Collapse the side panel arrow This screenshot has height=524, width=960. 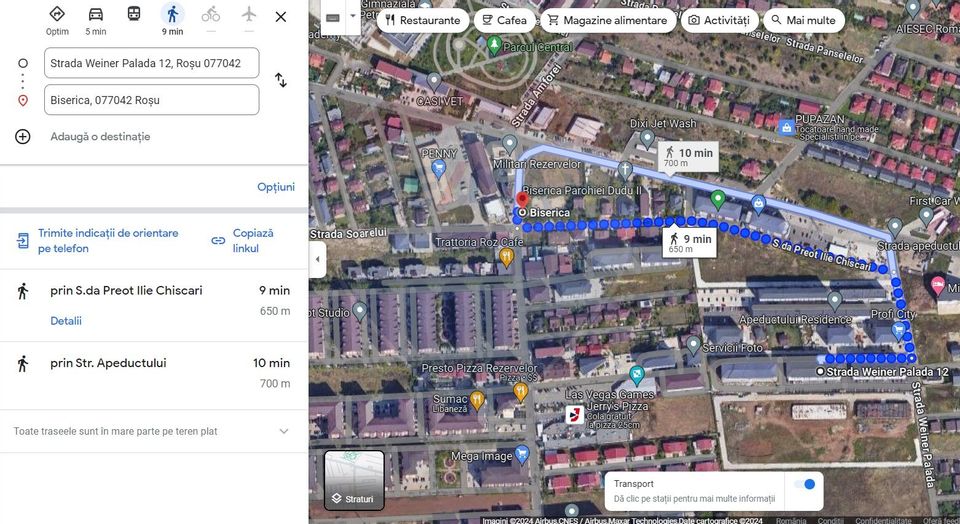tap(318, 260)
